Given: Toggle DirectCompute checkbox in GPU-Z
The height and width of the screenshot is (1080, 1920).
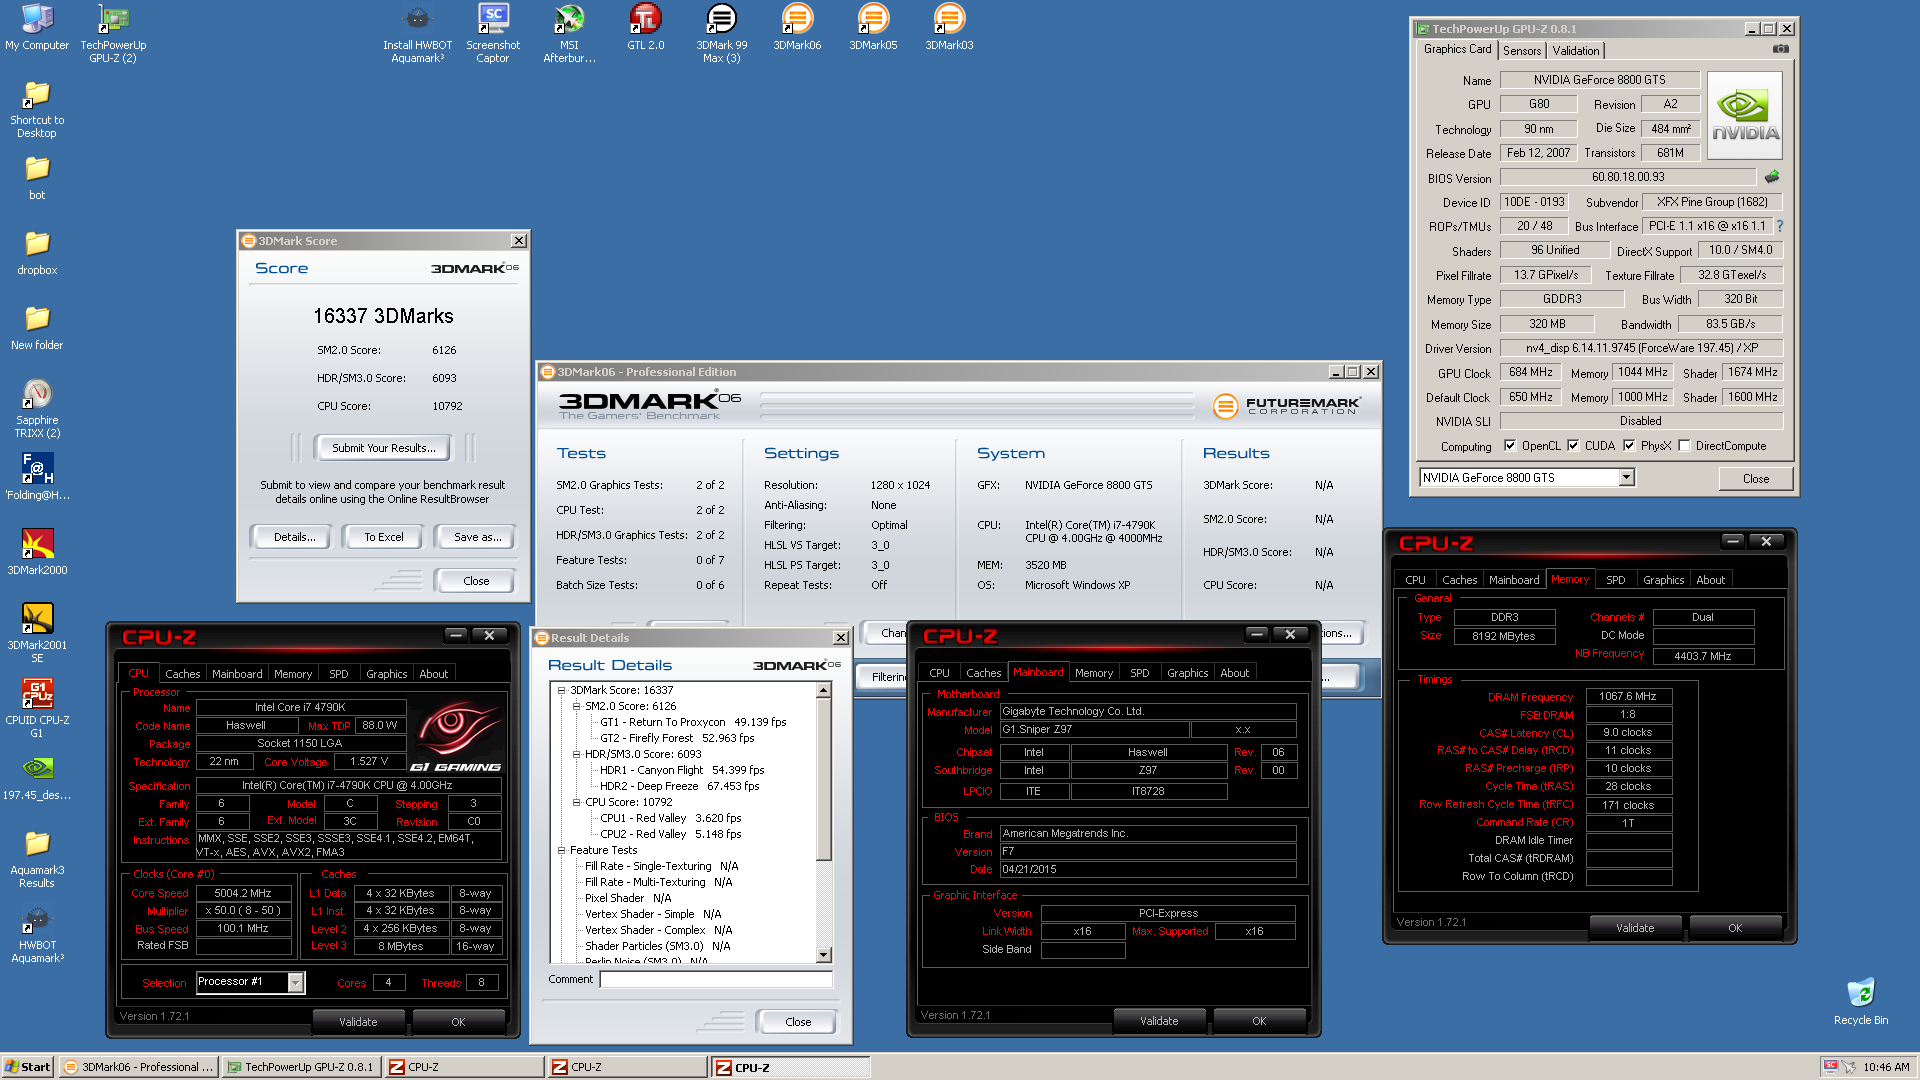Looking at the screenshot, I should 1684,446.
